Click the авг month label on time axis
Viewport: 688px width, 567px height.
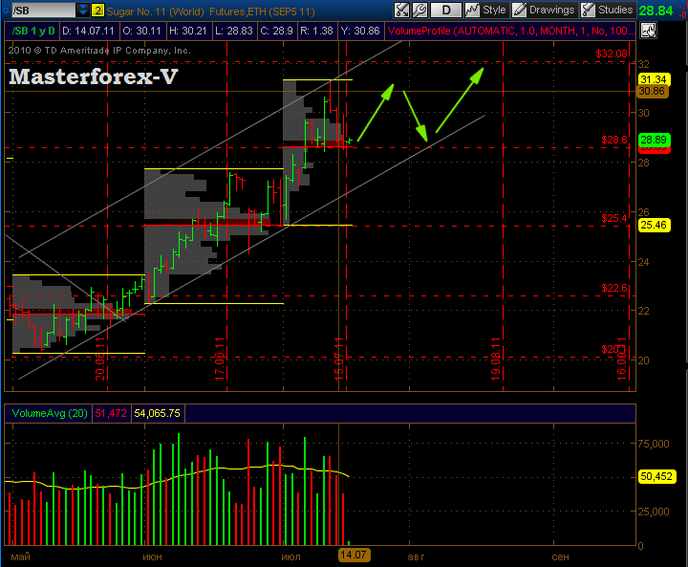pos(416,557)
